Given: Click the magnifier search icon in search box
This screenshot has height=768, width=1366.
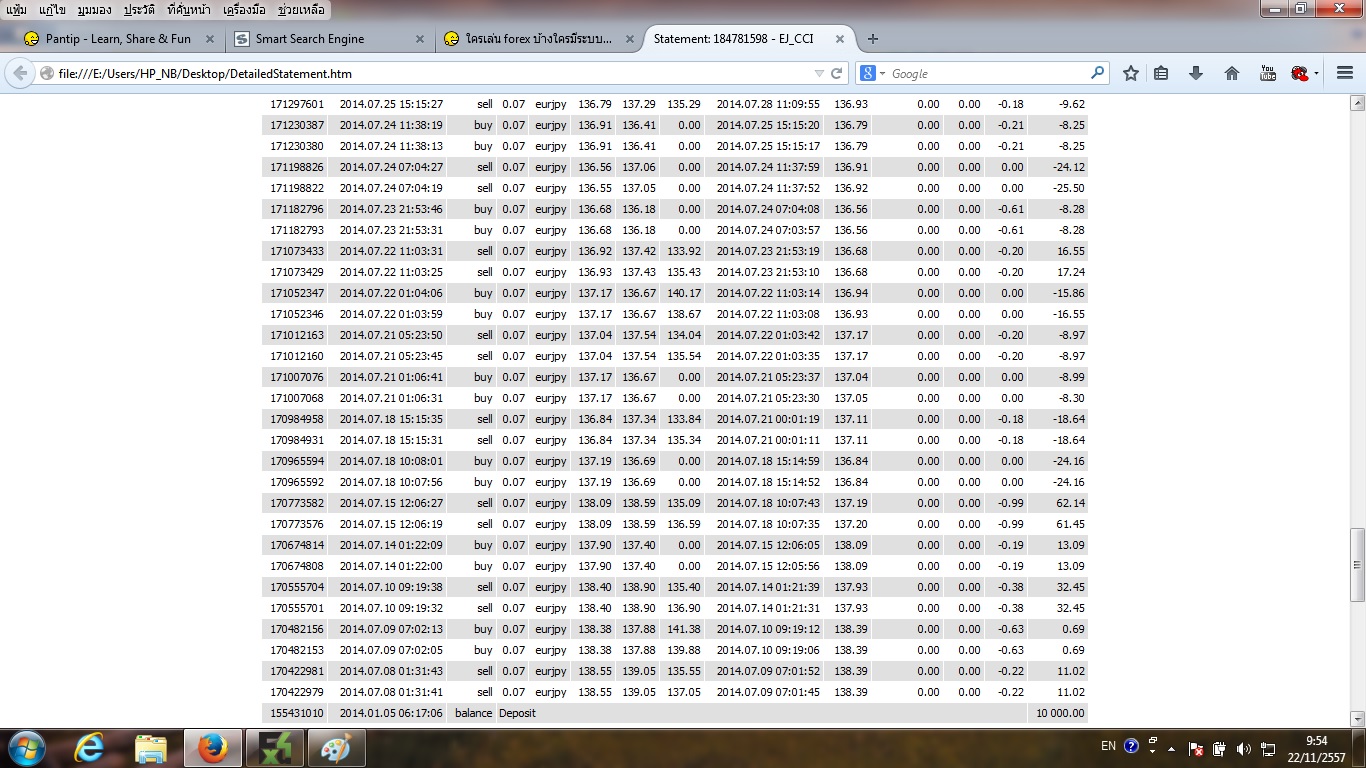Looking at the screenshot, I should (1097, 73).
